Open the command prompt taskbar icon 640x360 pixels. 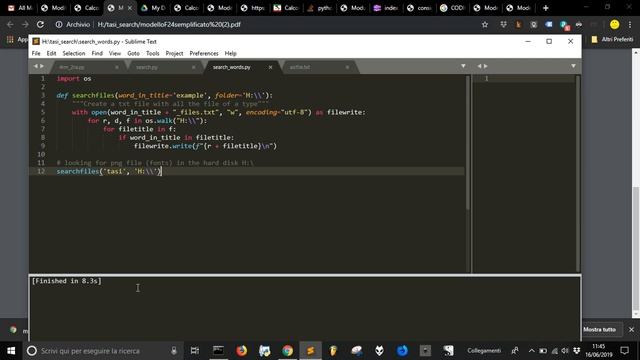coord(218,351)
